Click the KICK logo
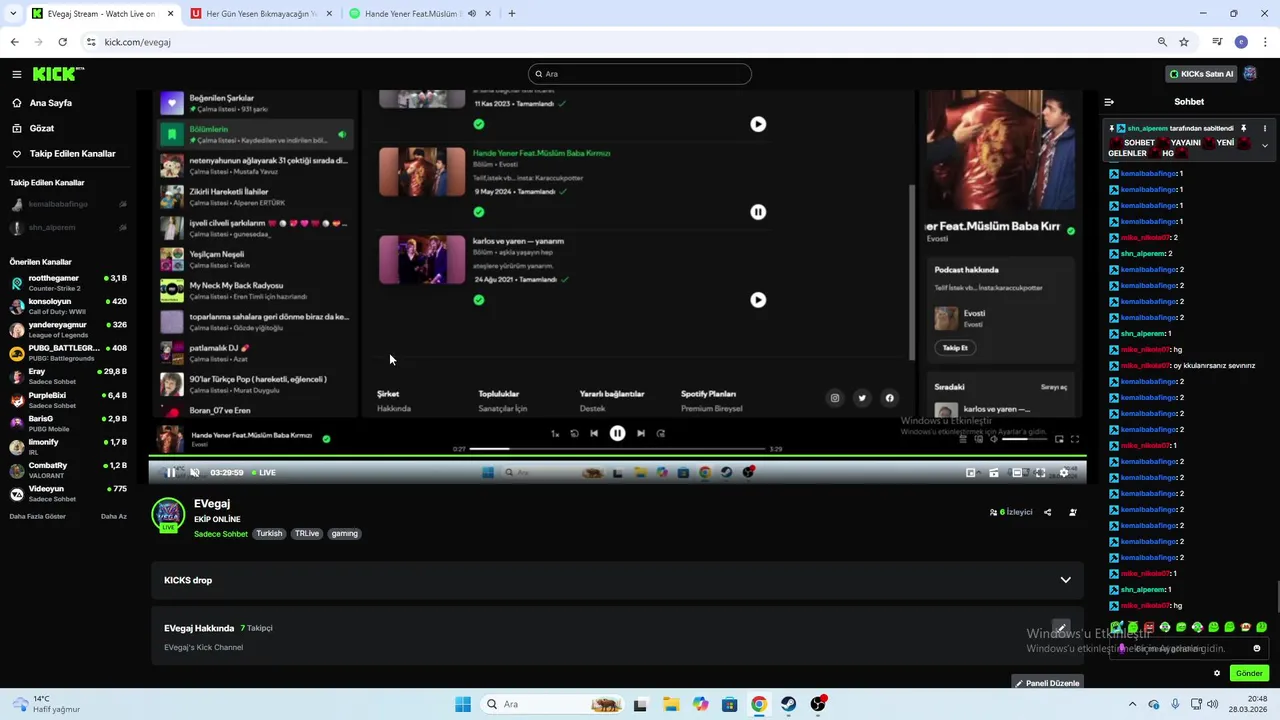The image size is (1280, 720). coord(58,74)
